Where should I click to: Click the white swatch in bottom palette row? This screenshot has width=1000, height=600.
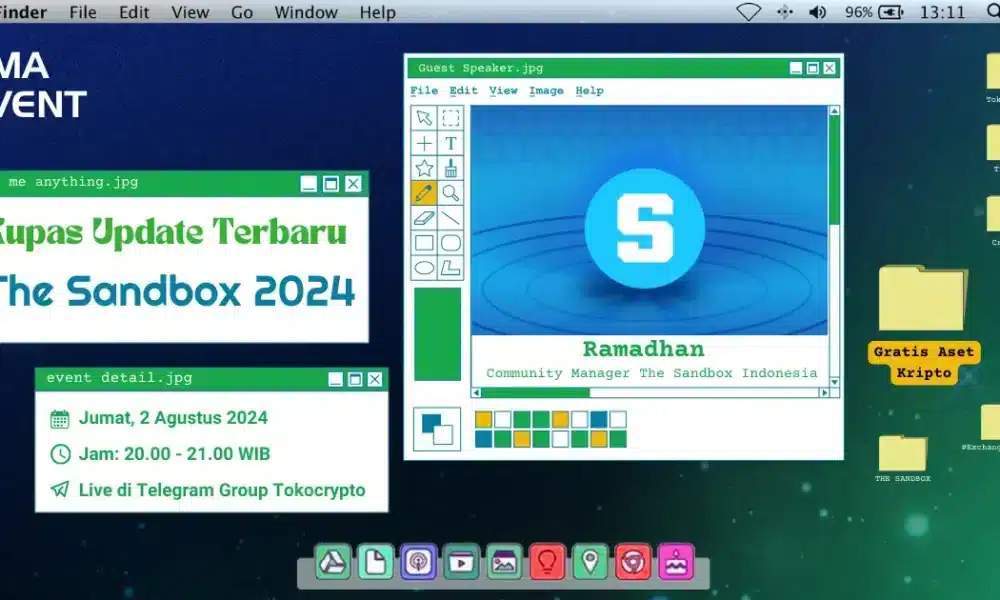pos(560,439)
